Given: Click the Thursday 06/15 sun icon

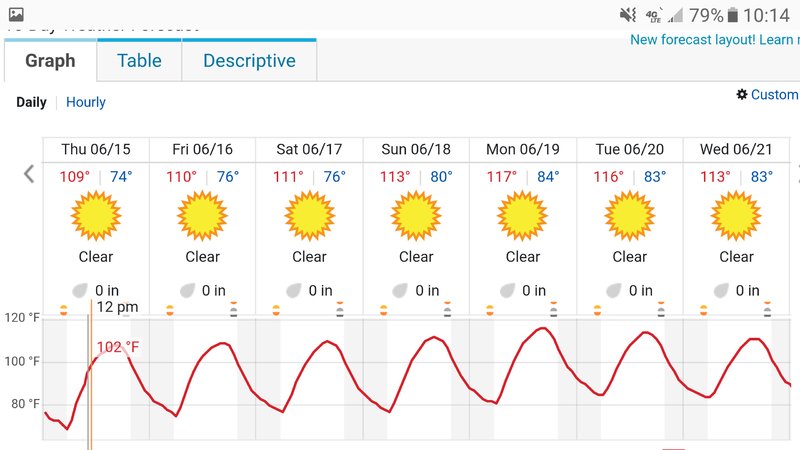Looking at the screenshot, I should pos(96,215).
